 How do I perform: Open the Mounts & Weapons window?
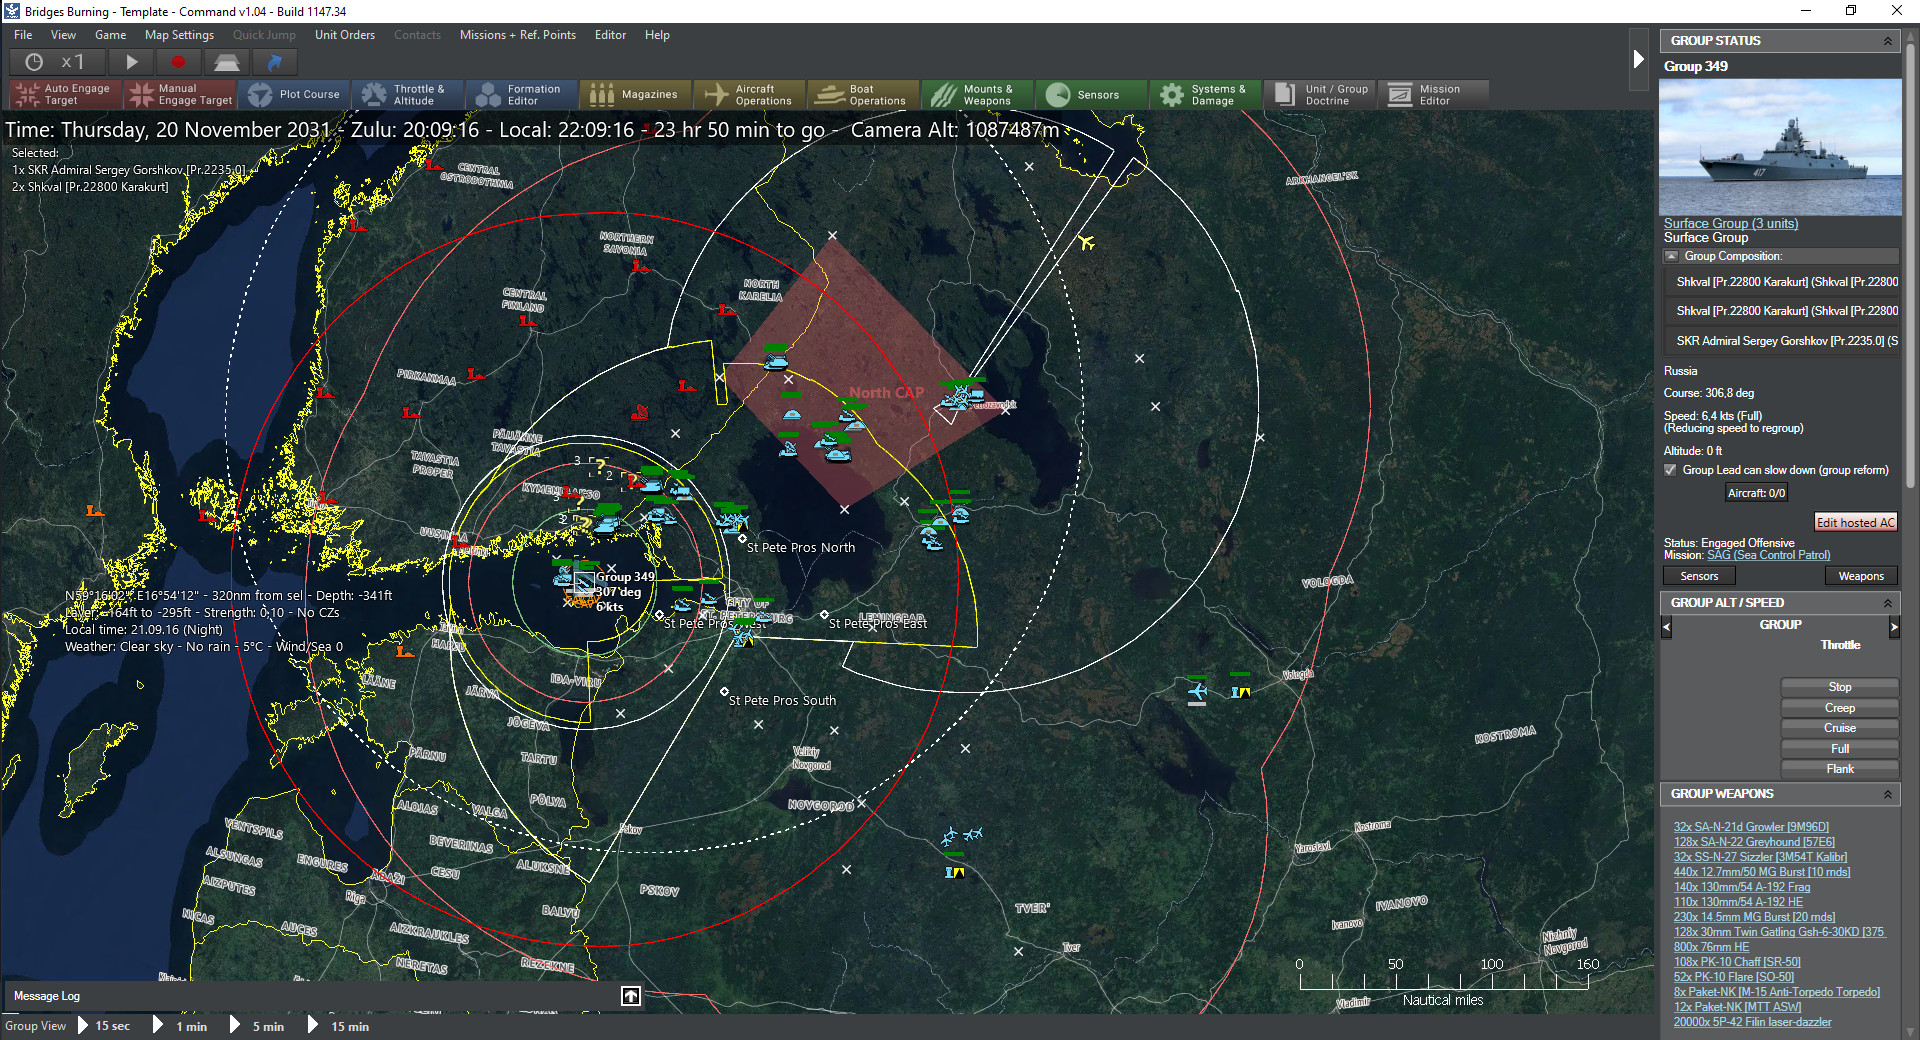[976, 95]
